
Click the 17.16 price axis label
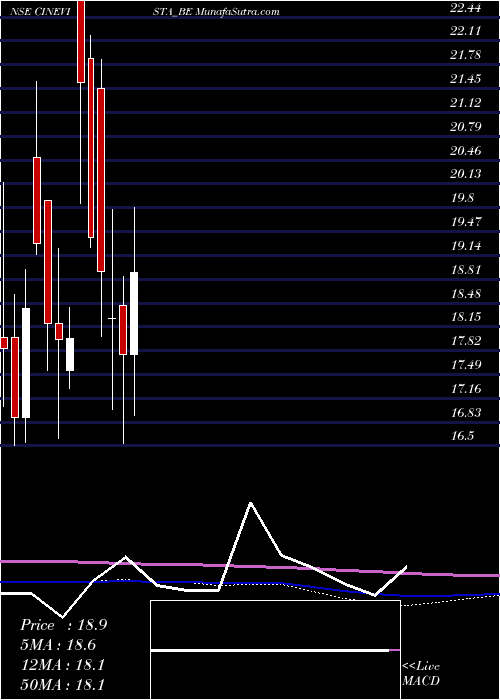pos(466,389)
